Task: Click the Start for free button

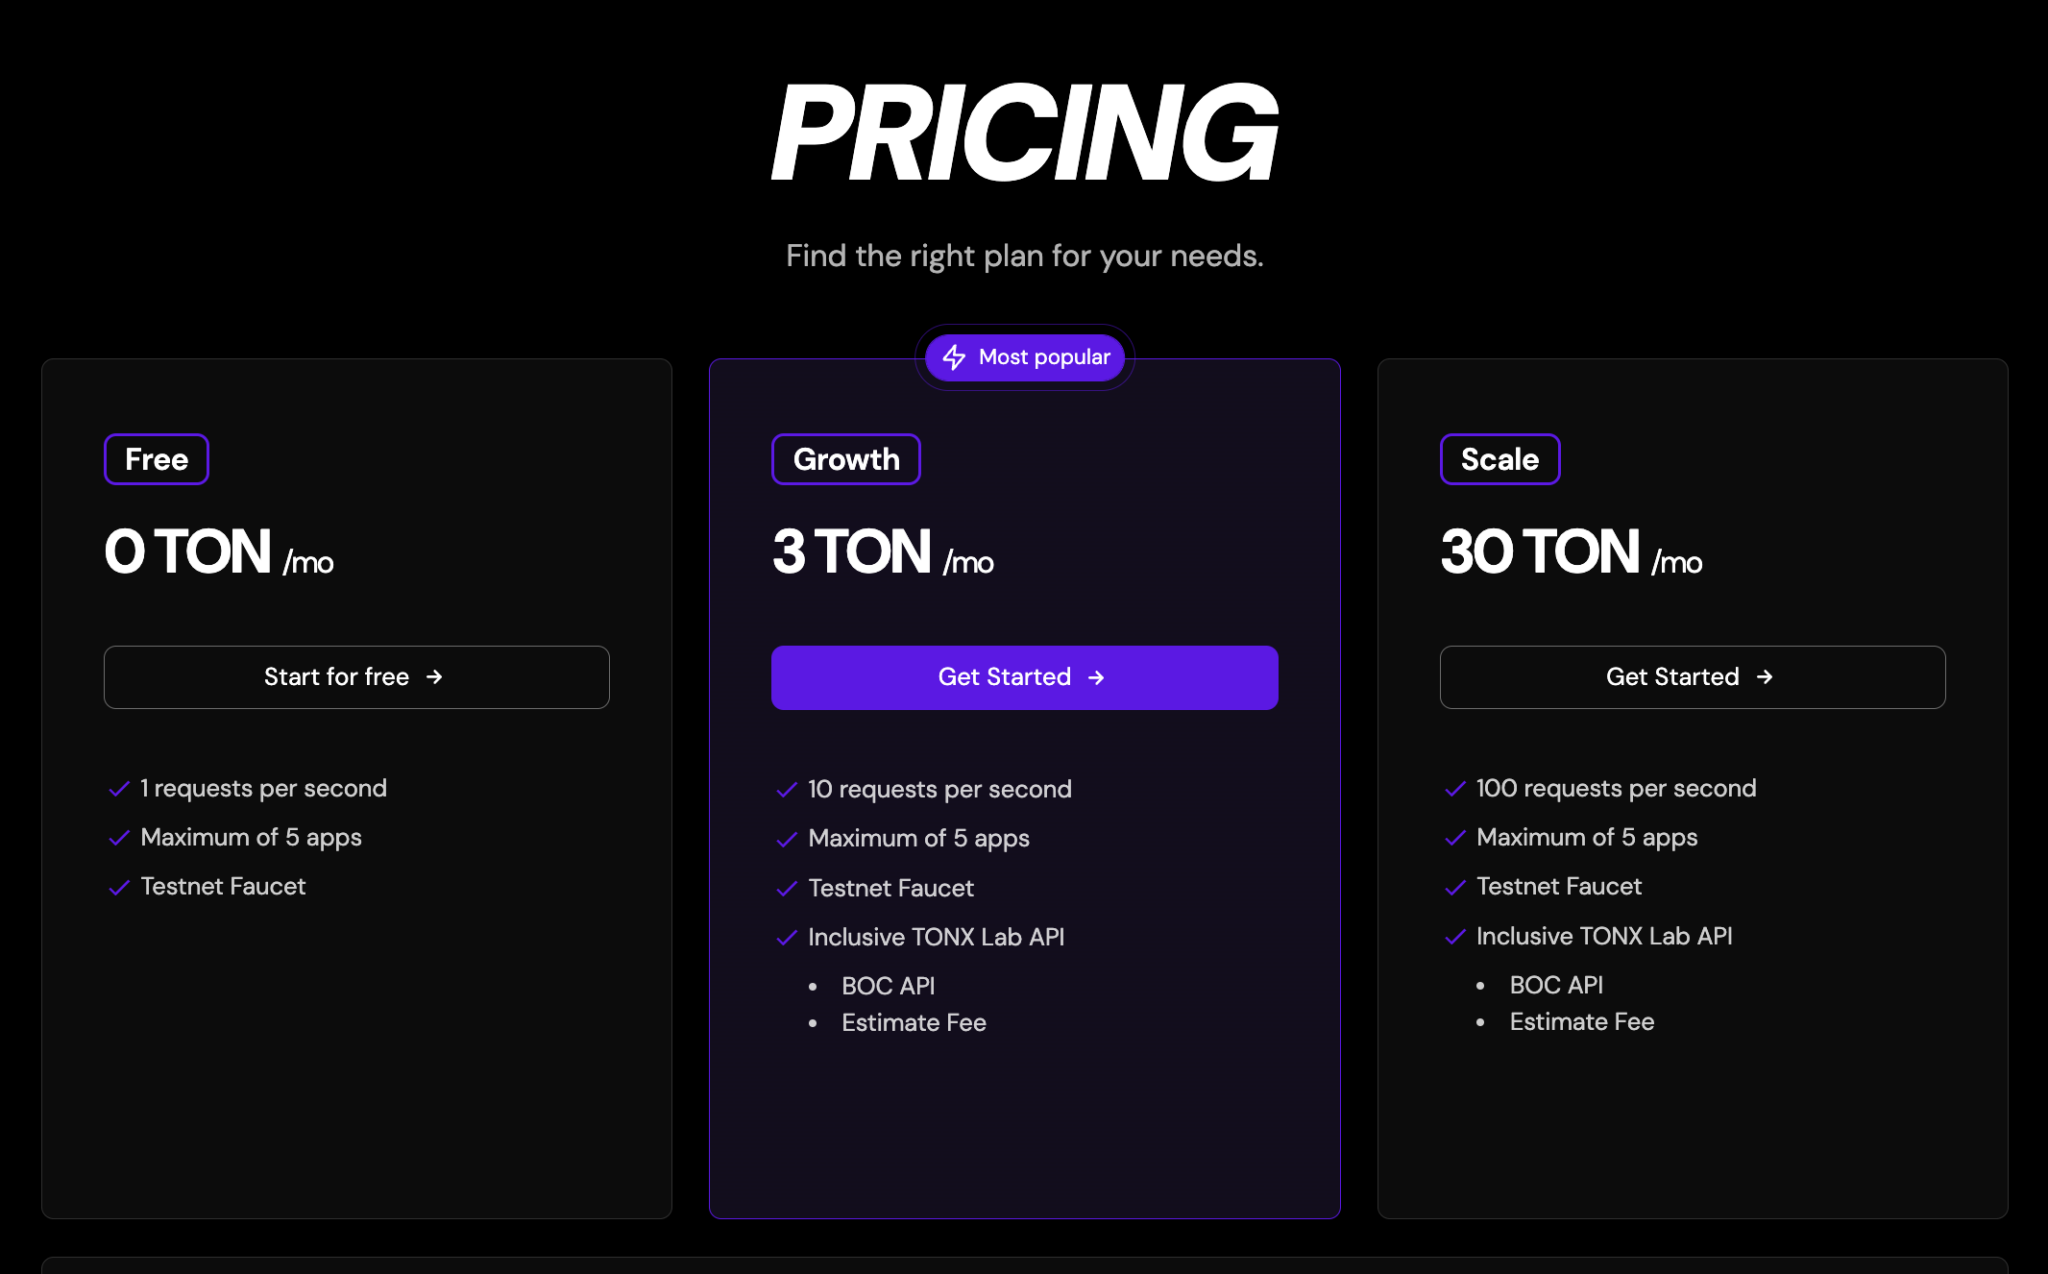Action: point(356,677)
